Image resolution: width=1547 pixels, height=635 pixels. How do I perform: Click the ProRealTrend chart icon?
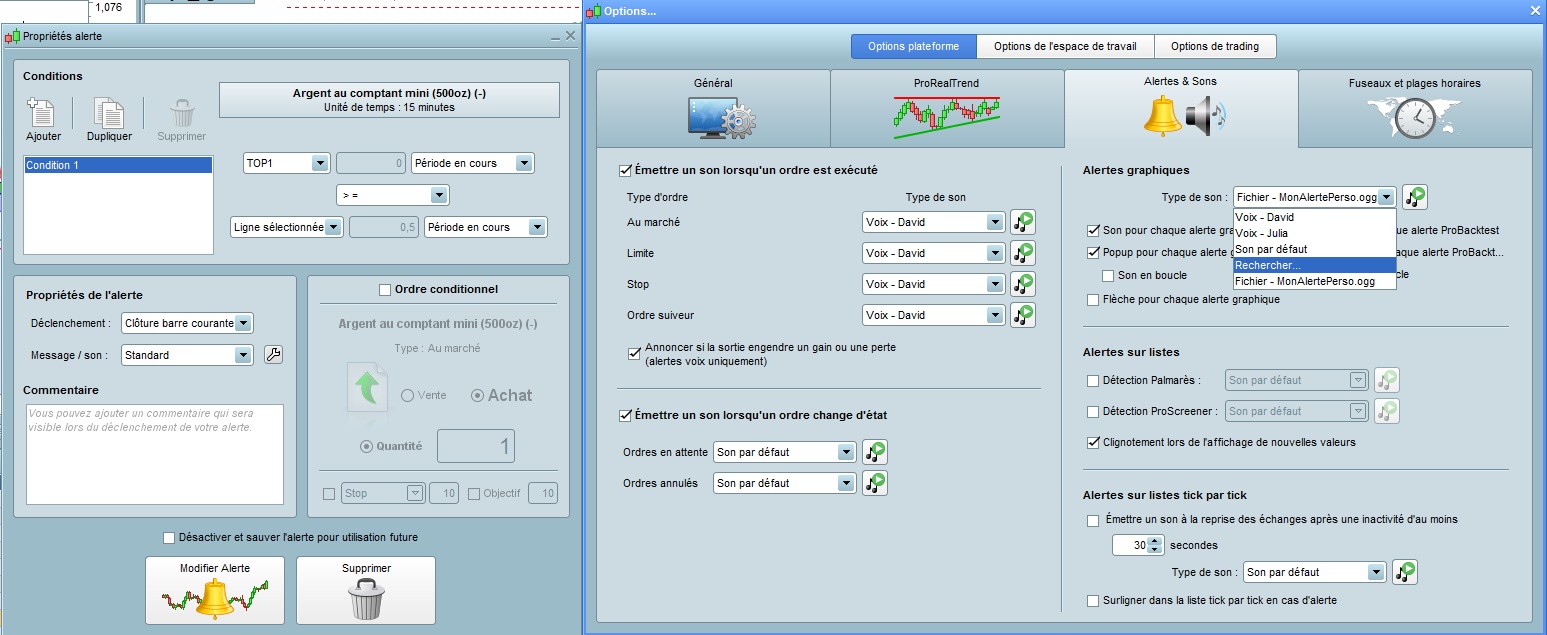[946, 118]
